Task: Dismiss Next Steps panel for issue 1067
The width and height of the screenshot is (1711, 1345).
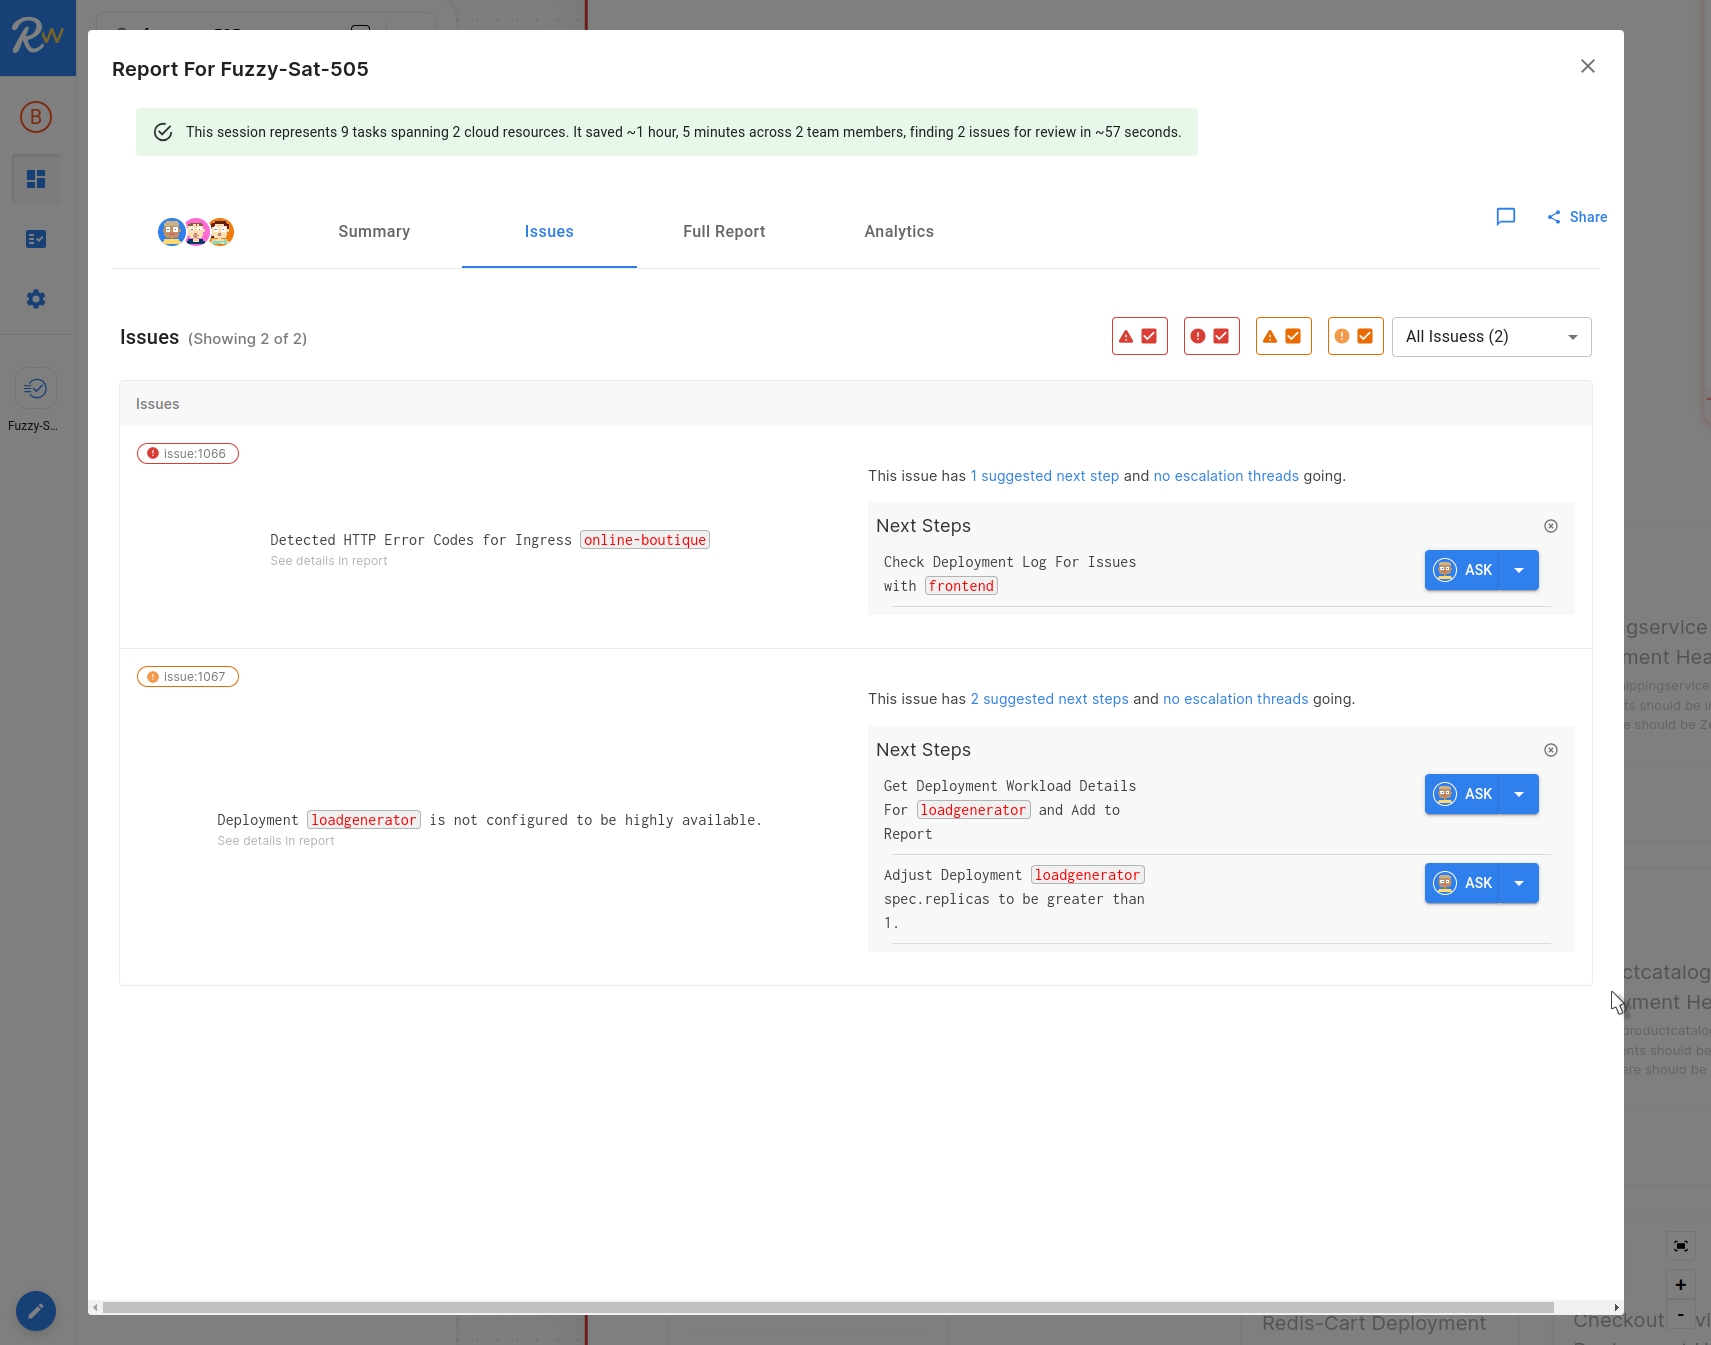Action: point(1550,750)
